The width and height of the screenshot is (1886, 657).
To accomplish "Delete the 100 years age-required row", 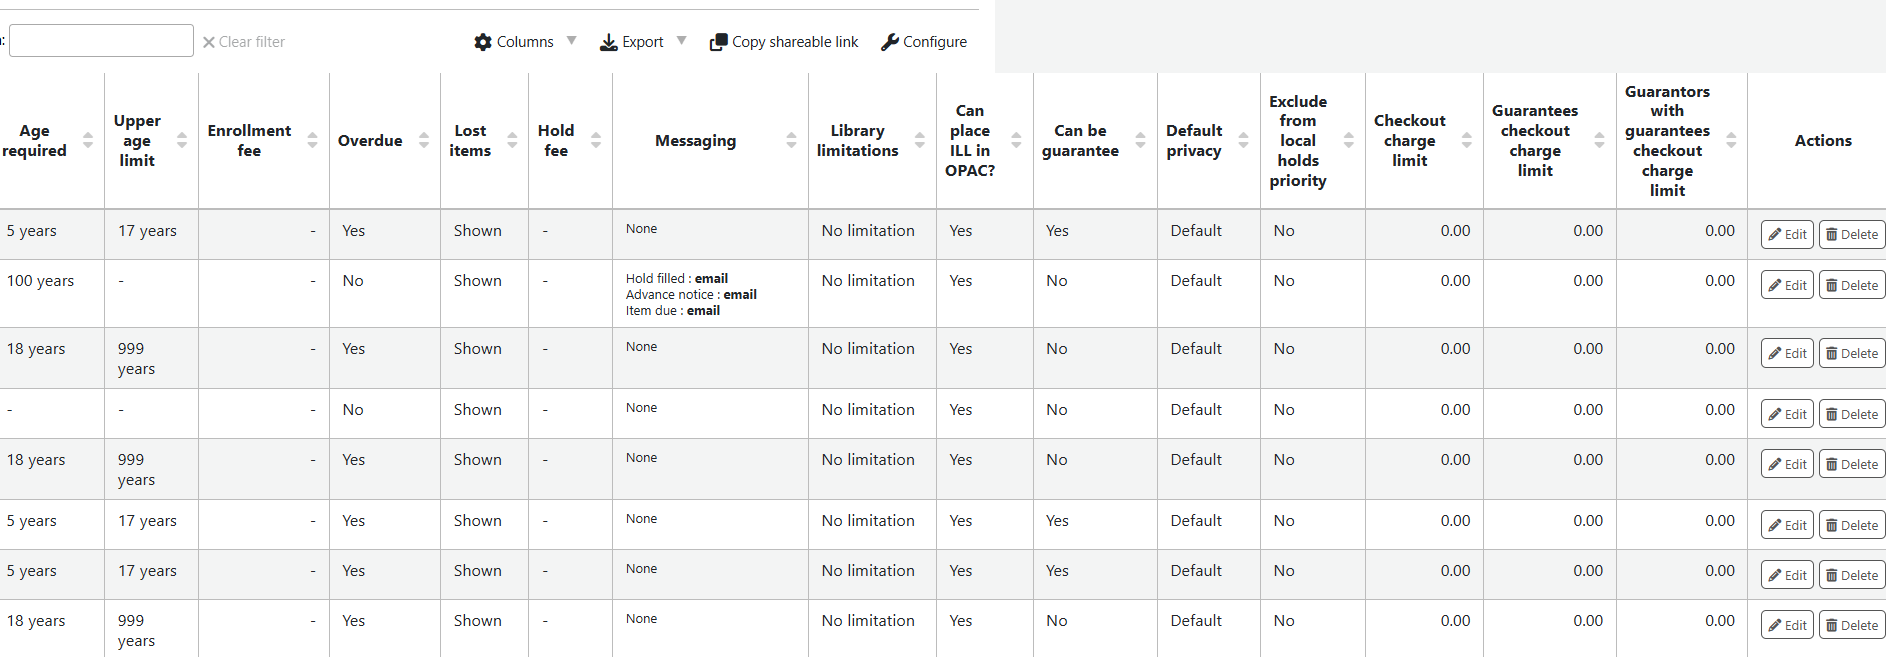I will pyautogui.click(x=1852, y=285).
